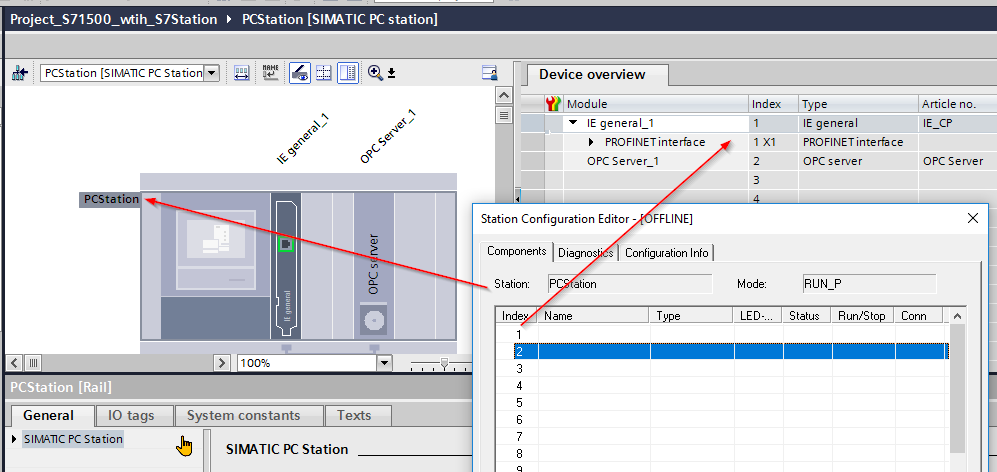Click the user settings view icon at toolbar right

pyautogui.click(x=489, y=73)
